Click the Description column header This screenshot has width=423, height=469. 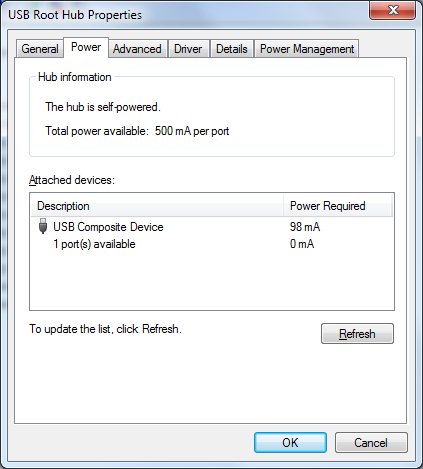tap(157, 206)
